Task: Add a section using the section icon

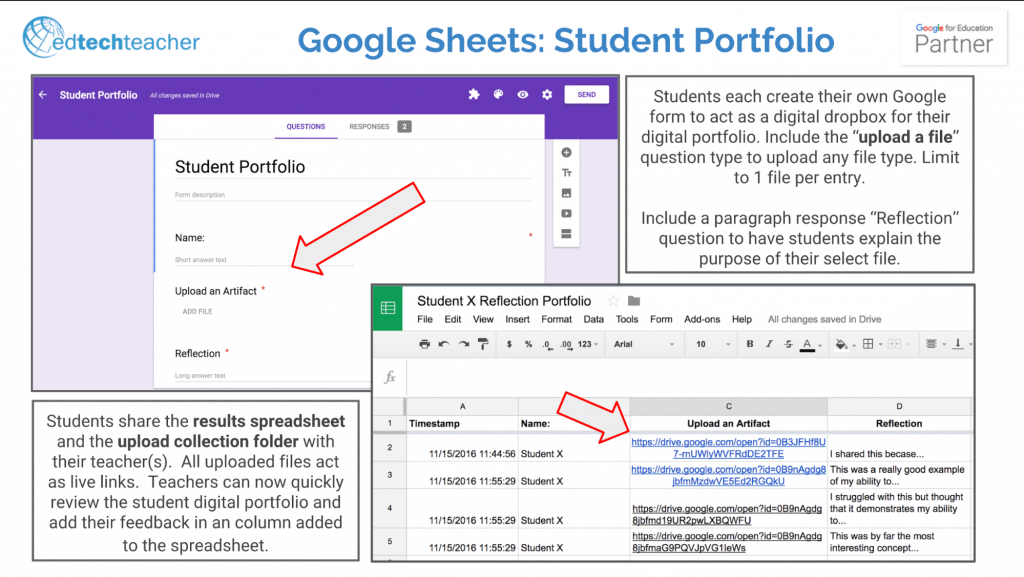Action: coord(566,233)
